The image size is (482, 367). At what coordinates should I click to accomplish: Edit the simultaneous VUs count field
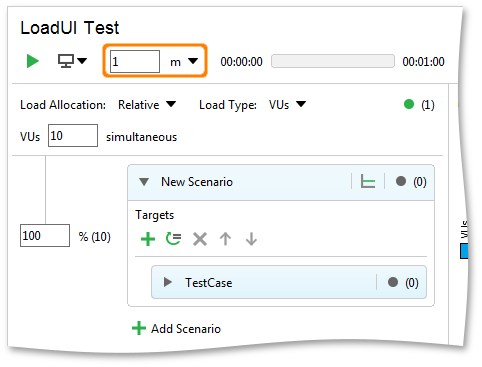[x=73, y=136]
